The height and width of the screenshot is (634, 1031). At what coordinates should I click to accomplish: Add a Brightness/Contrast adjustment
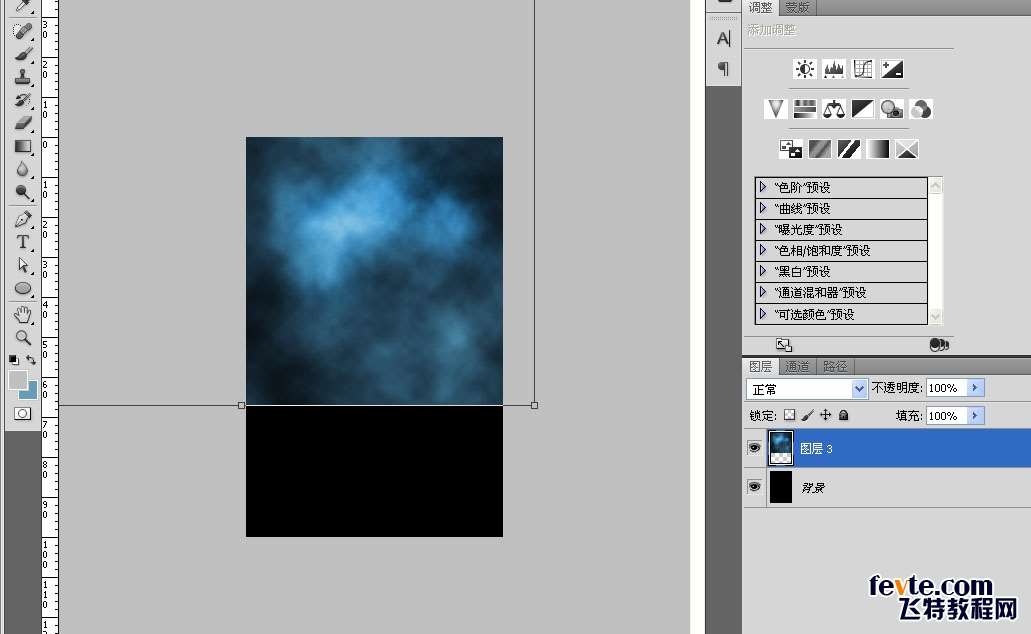[x=805, y=69]
